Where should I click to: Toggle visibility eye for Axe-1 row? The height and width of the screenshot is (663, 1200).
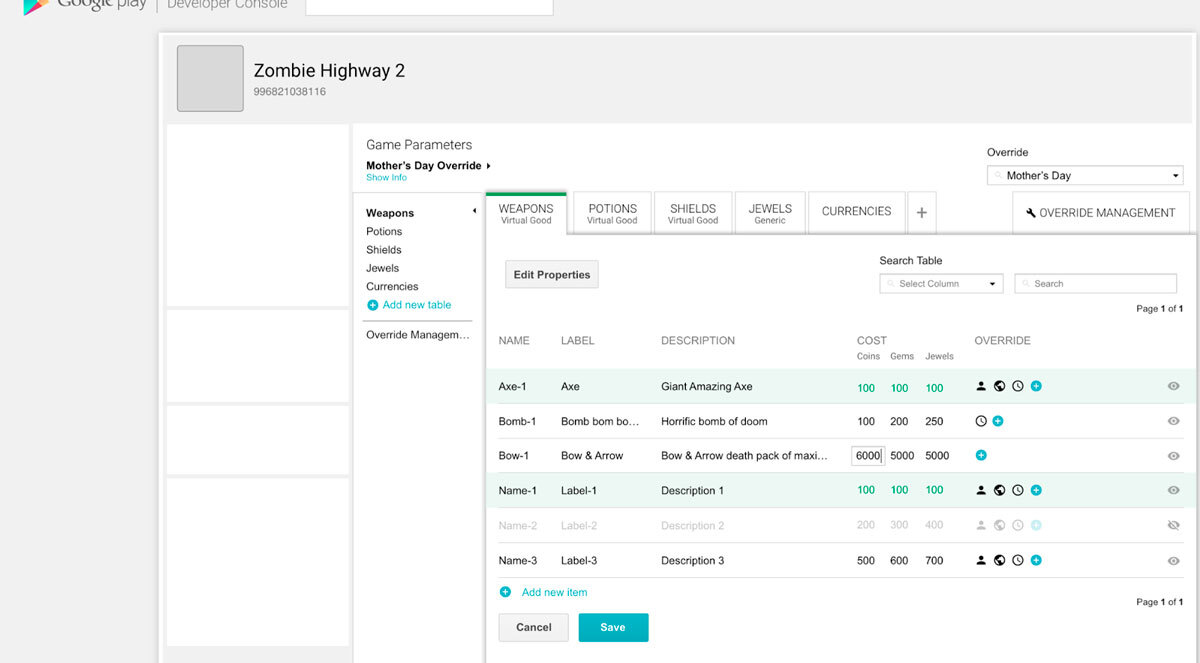[x=1173, y=386]
